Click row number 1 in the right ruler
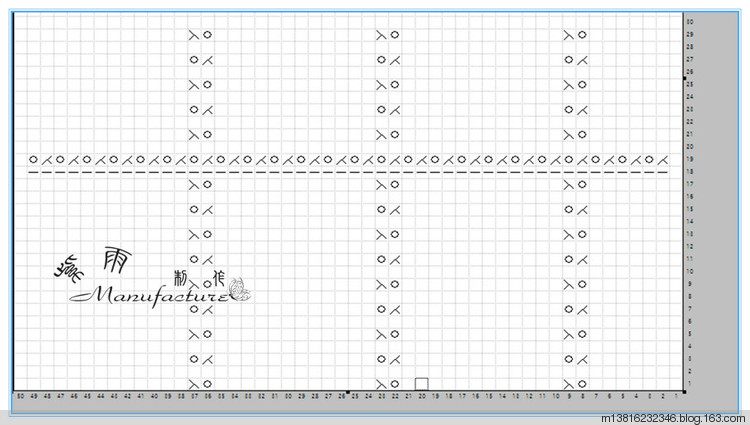Viewport: 750px width, 425px height. coord(690,383)
